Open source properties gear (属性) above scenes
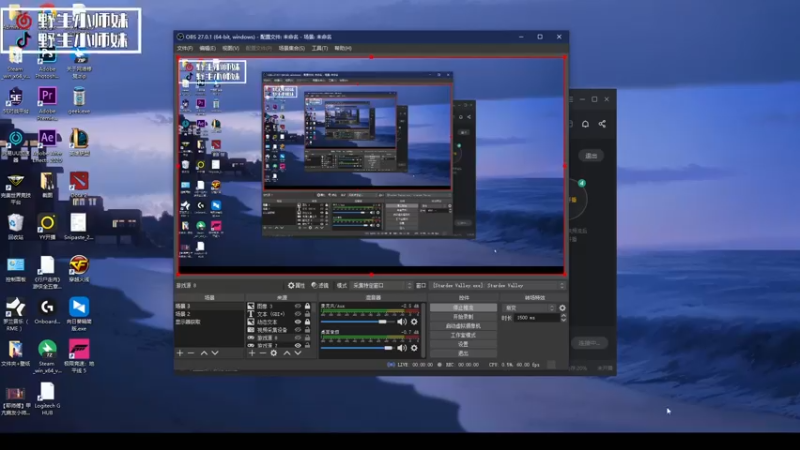The width and height of the screenshot is (800, 450). coord(296,285)
